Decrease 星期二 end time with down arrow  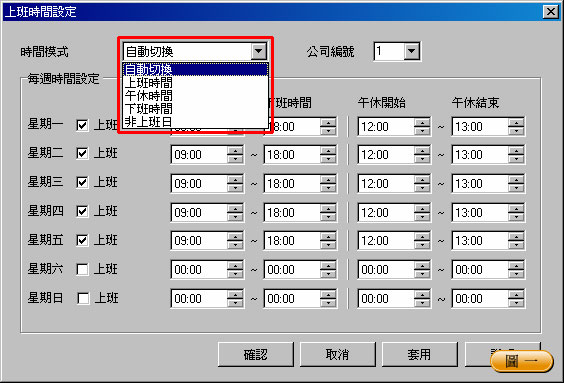[x=328, y=159]
